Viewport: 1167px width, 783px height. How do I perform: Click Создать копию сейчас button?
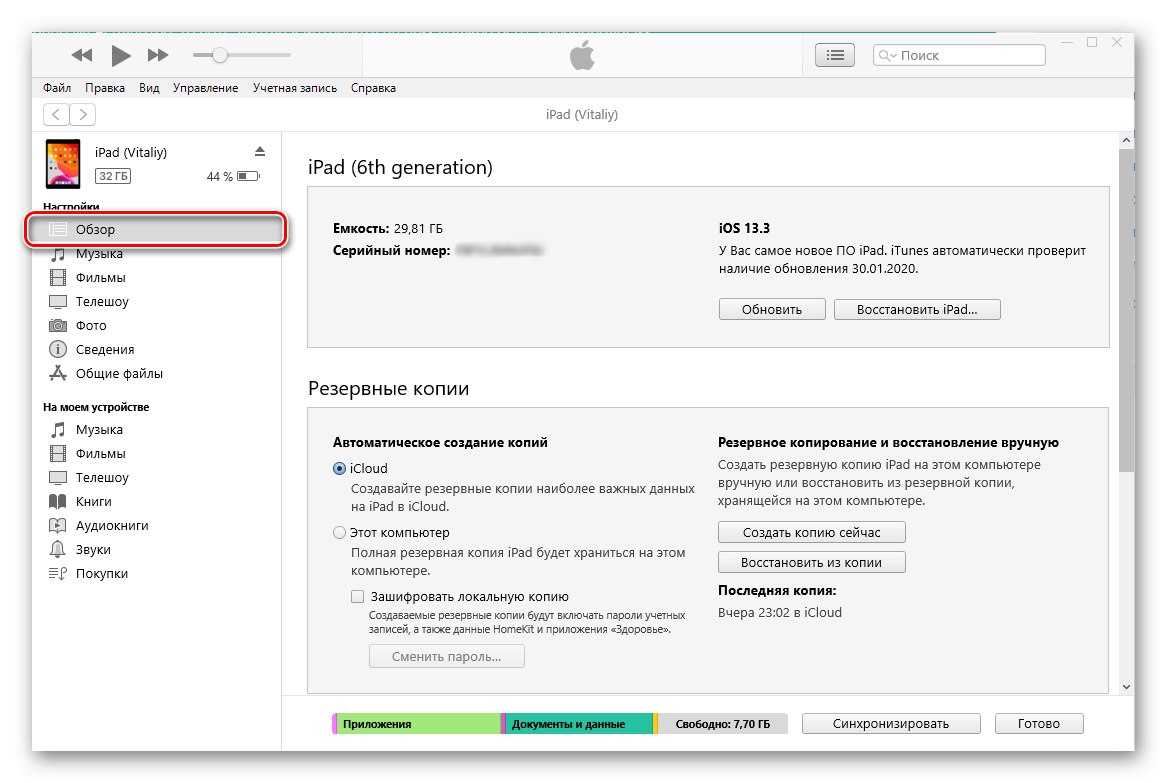(x=811, y=532)
